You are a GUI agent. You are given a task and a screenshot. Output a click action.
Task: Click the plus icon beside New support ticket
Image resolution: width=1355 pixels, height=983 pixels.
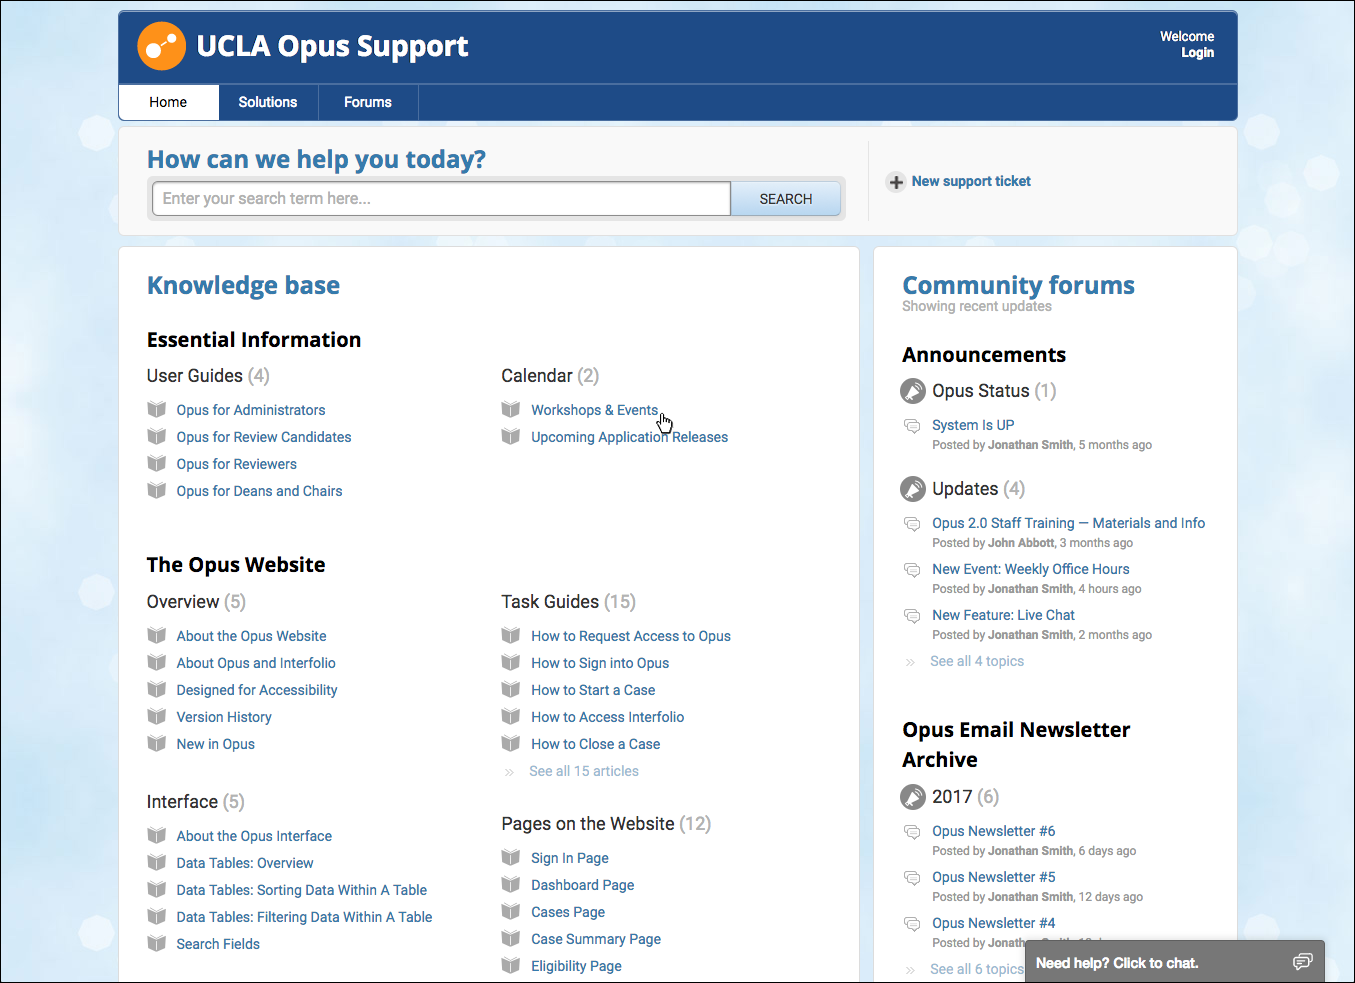(x=896, y=182)
